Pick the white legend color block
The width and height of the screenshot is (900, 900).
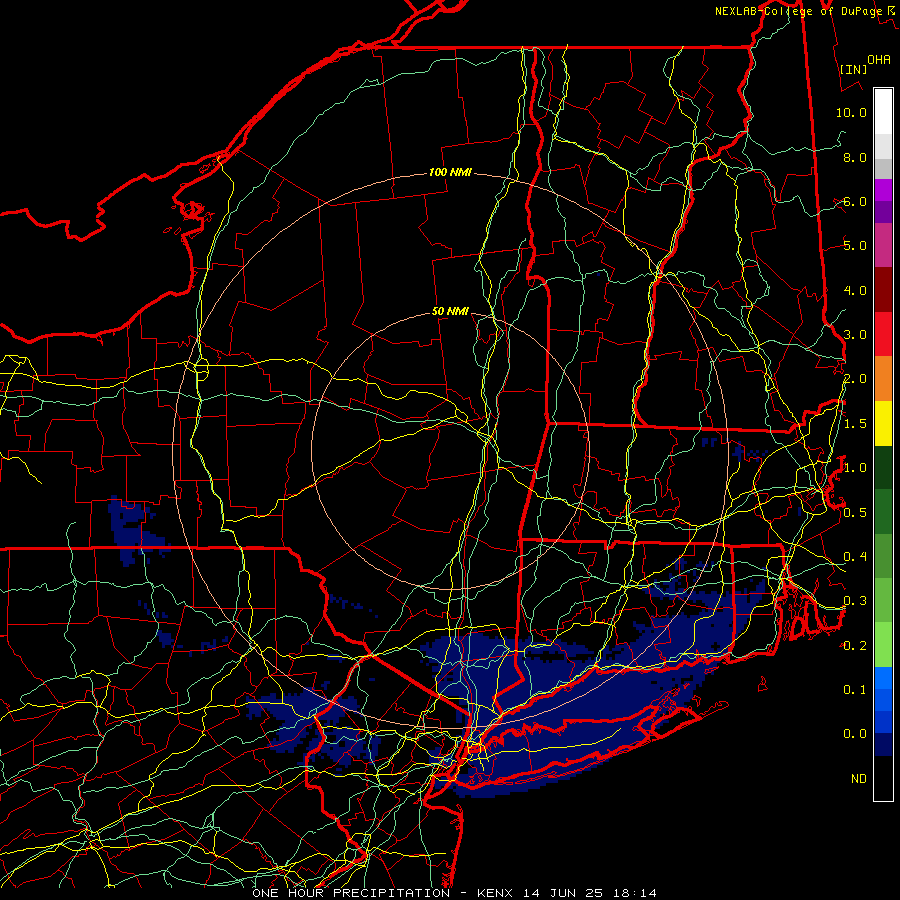coord(883,112)
